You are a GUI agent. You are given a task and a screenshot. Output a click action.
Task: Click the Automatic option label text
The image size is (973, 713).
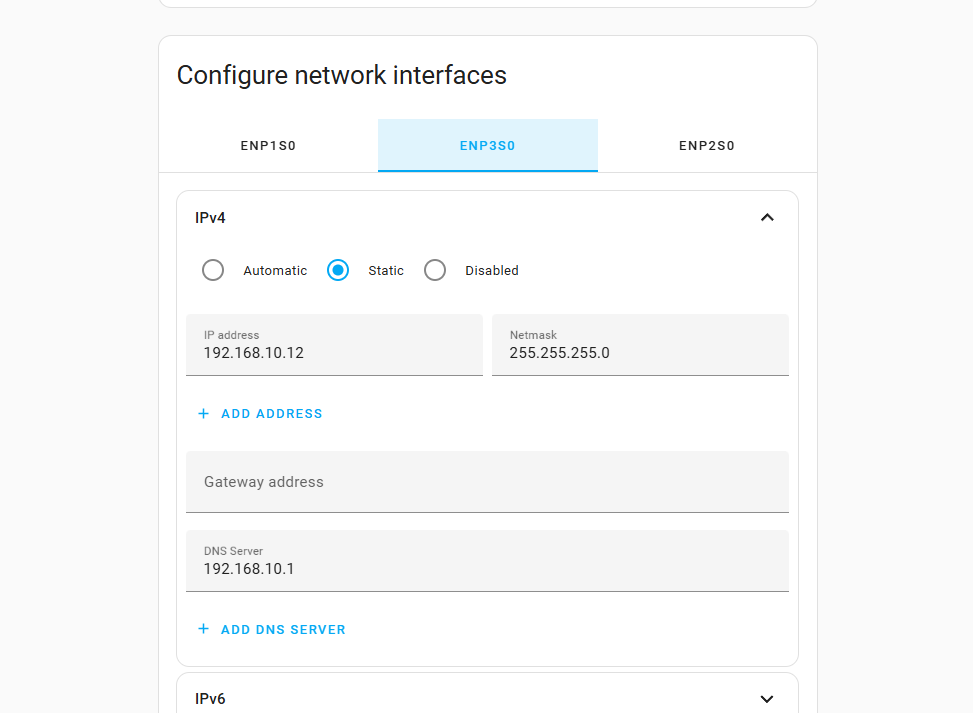pyautogui.click(x=275, y=271)
